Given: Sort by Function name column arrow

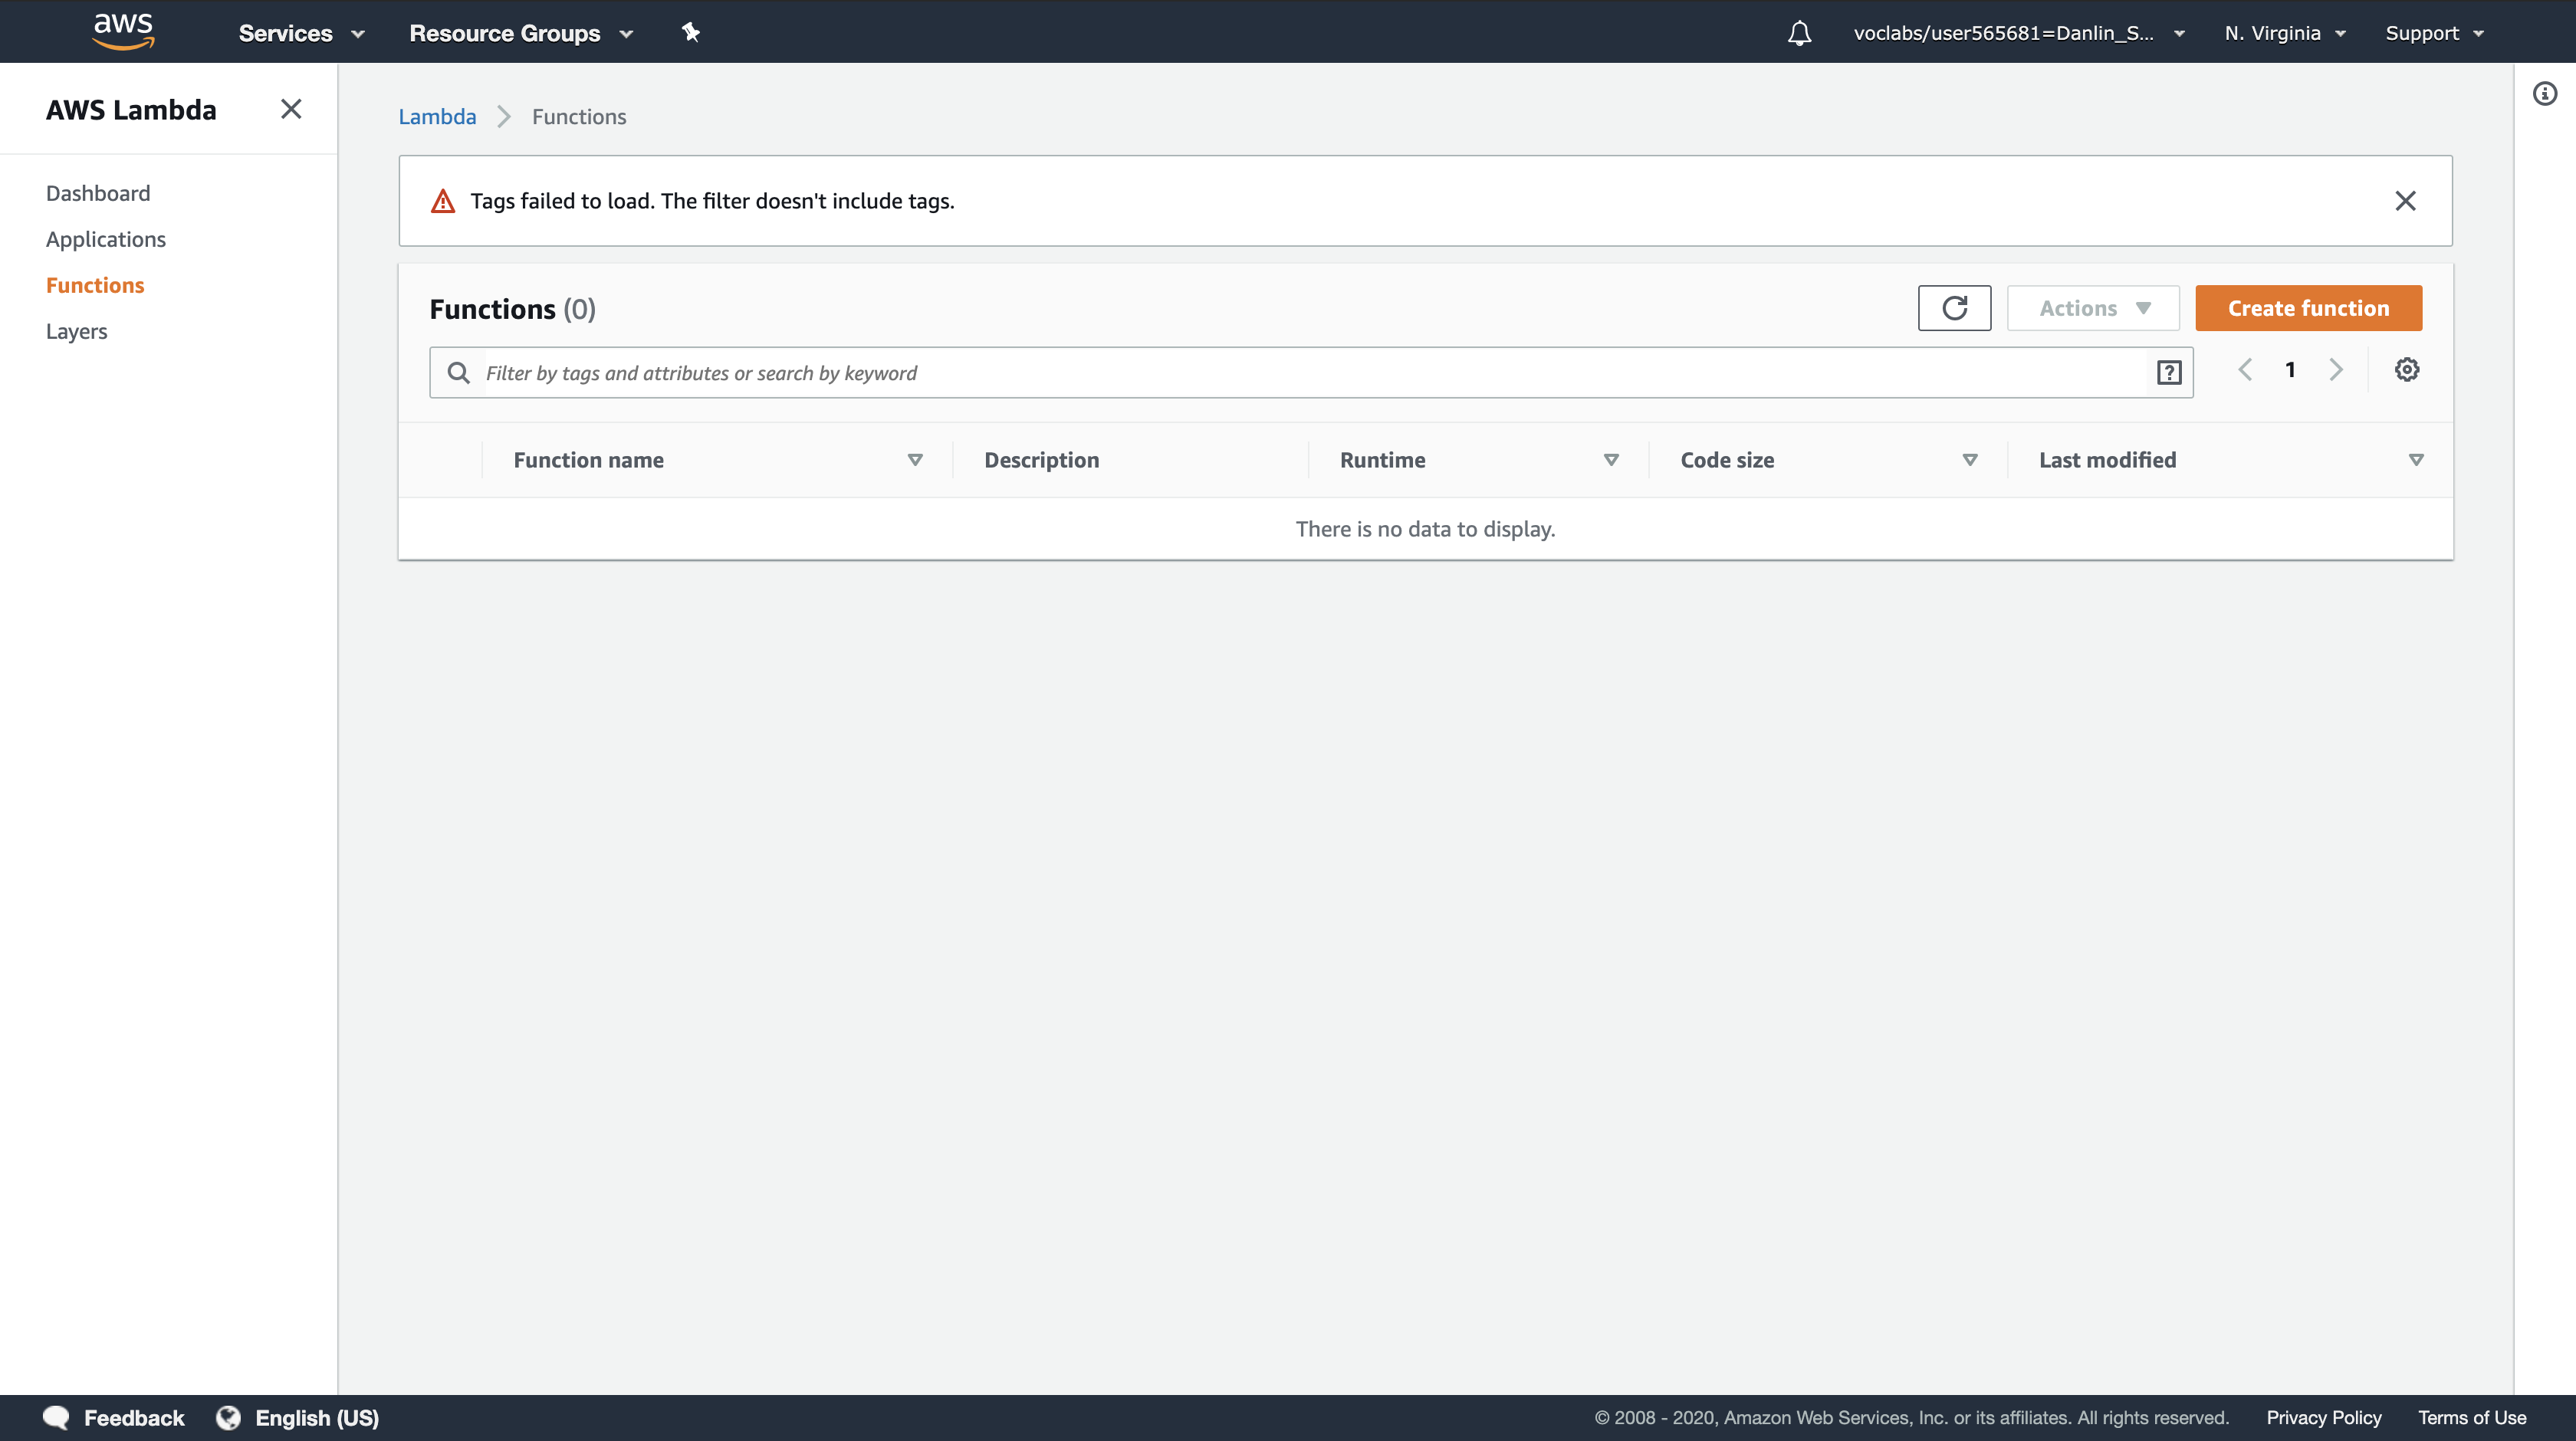Looking at the screenshot, I should (914, 460).
